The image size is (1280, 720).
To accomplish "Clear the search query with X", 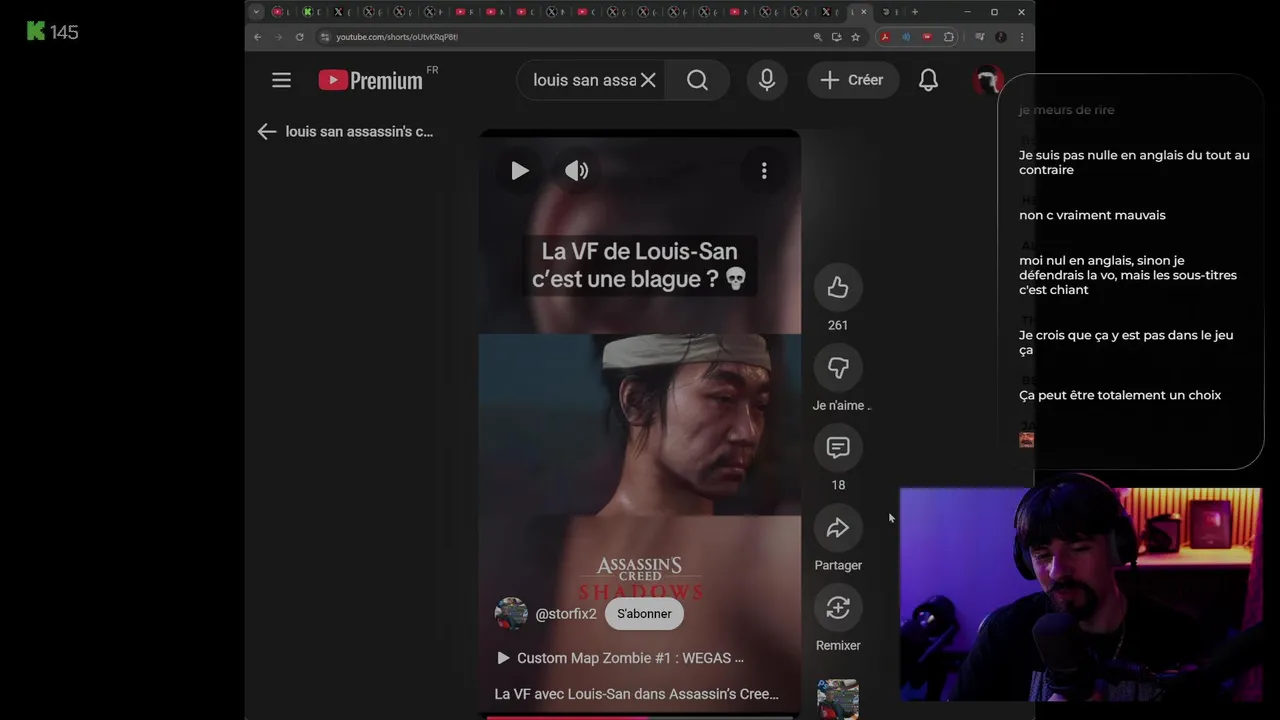I will pyautogui.click(x=648, y=80).
